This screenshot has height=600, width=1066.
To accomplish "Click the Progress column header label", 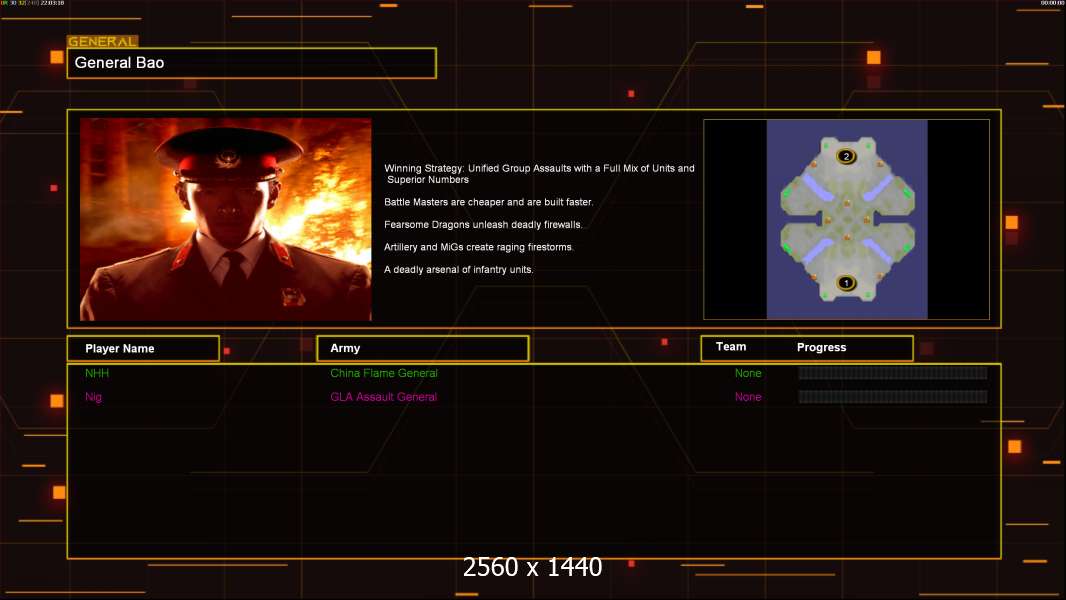I will pos(821,347).
